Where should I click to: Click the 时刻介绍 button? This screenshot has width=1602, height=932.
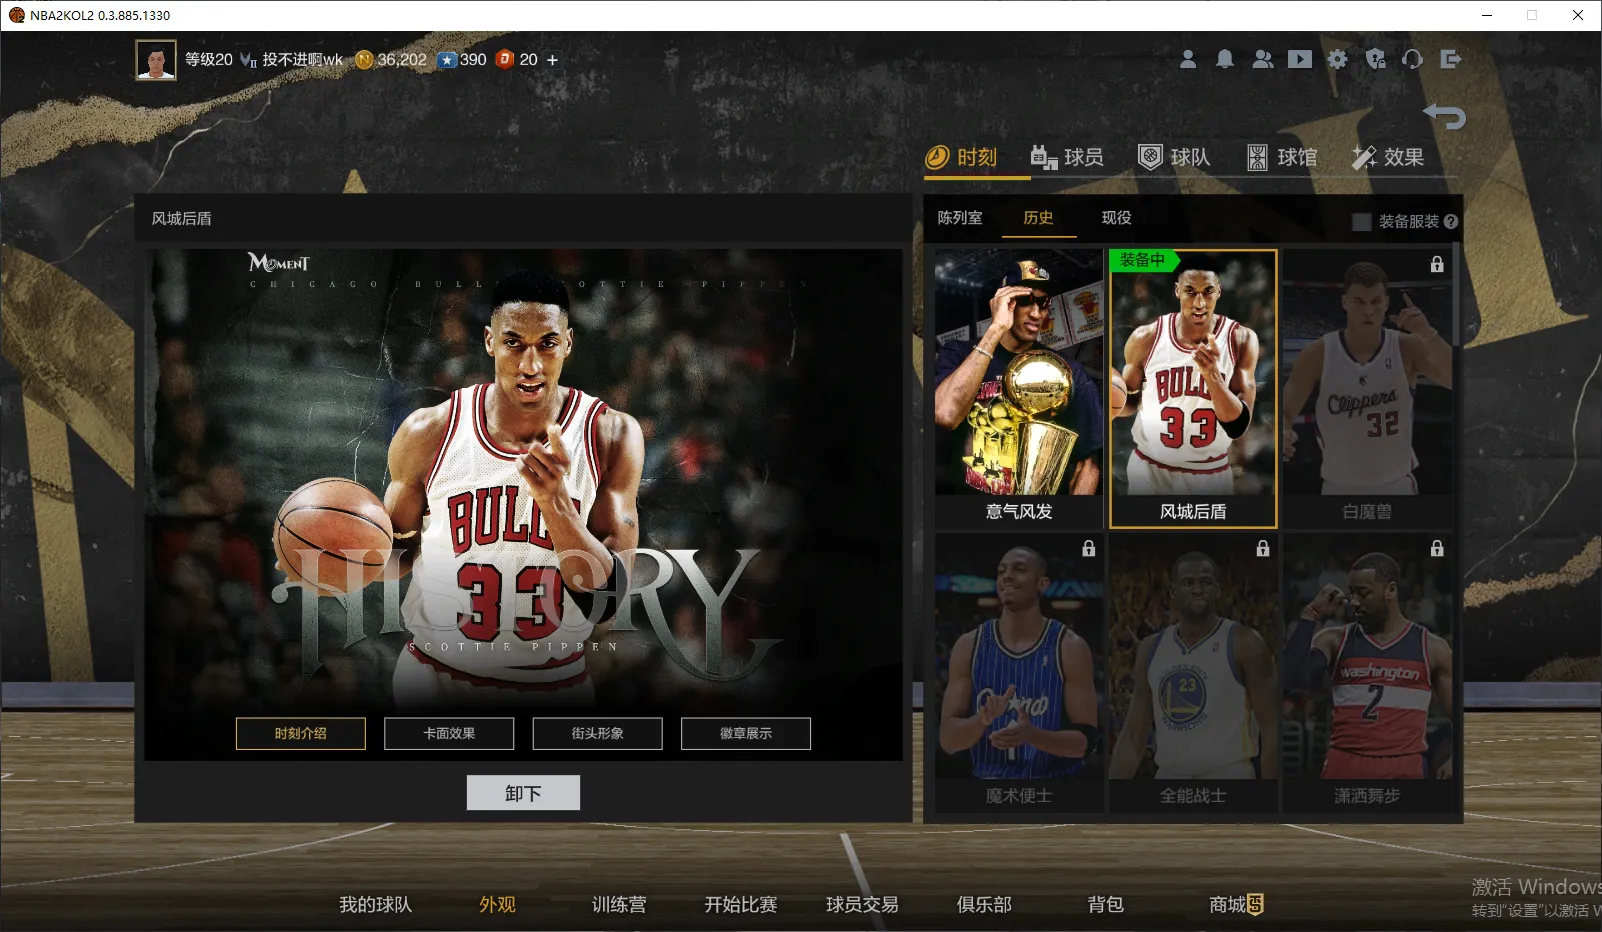(301, 733)
